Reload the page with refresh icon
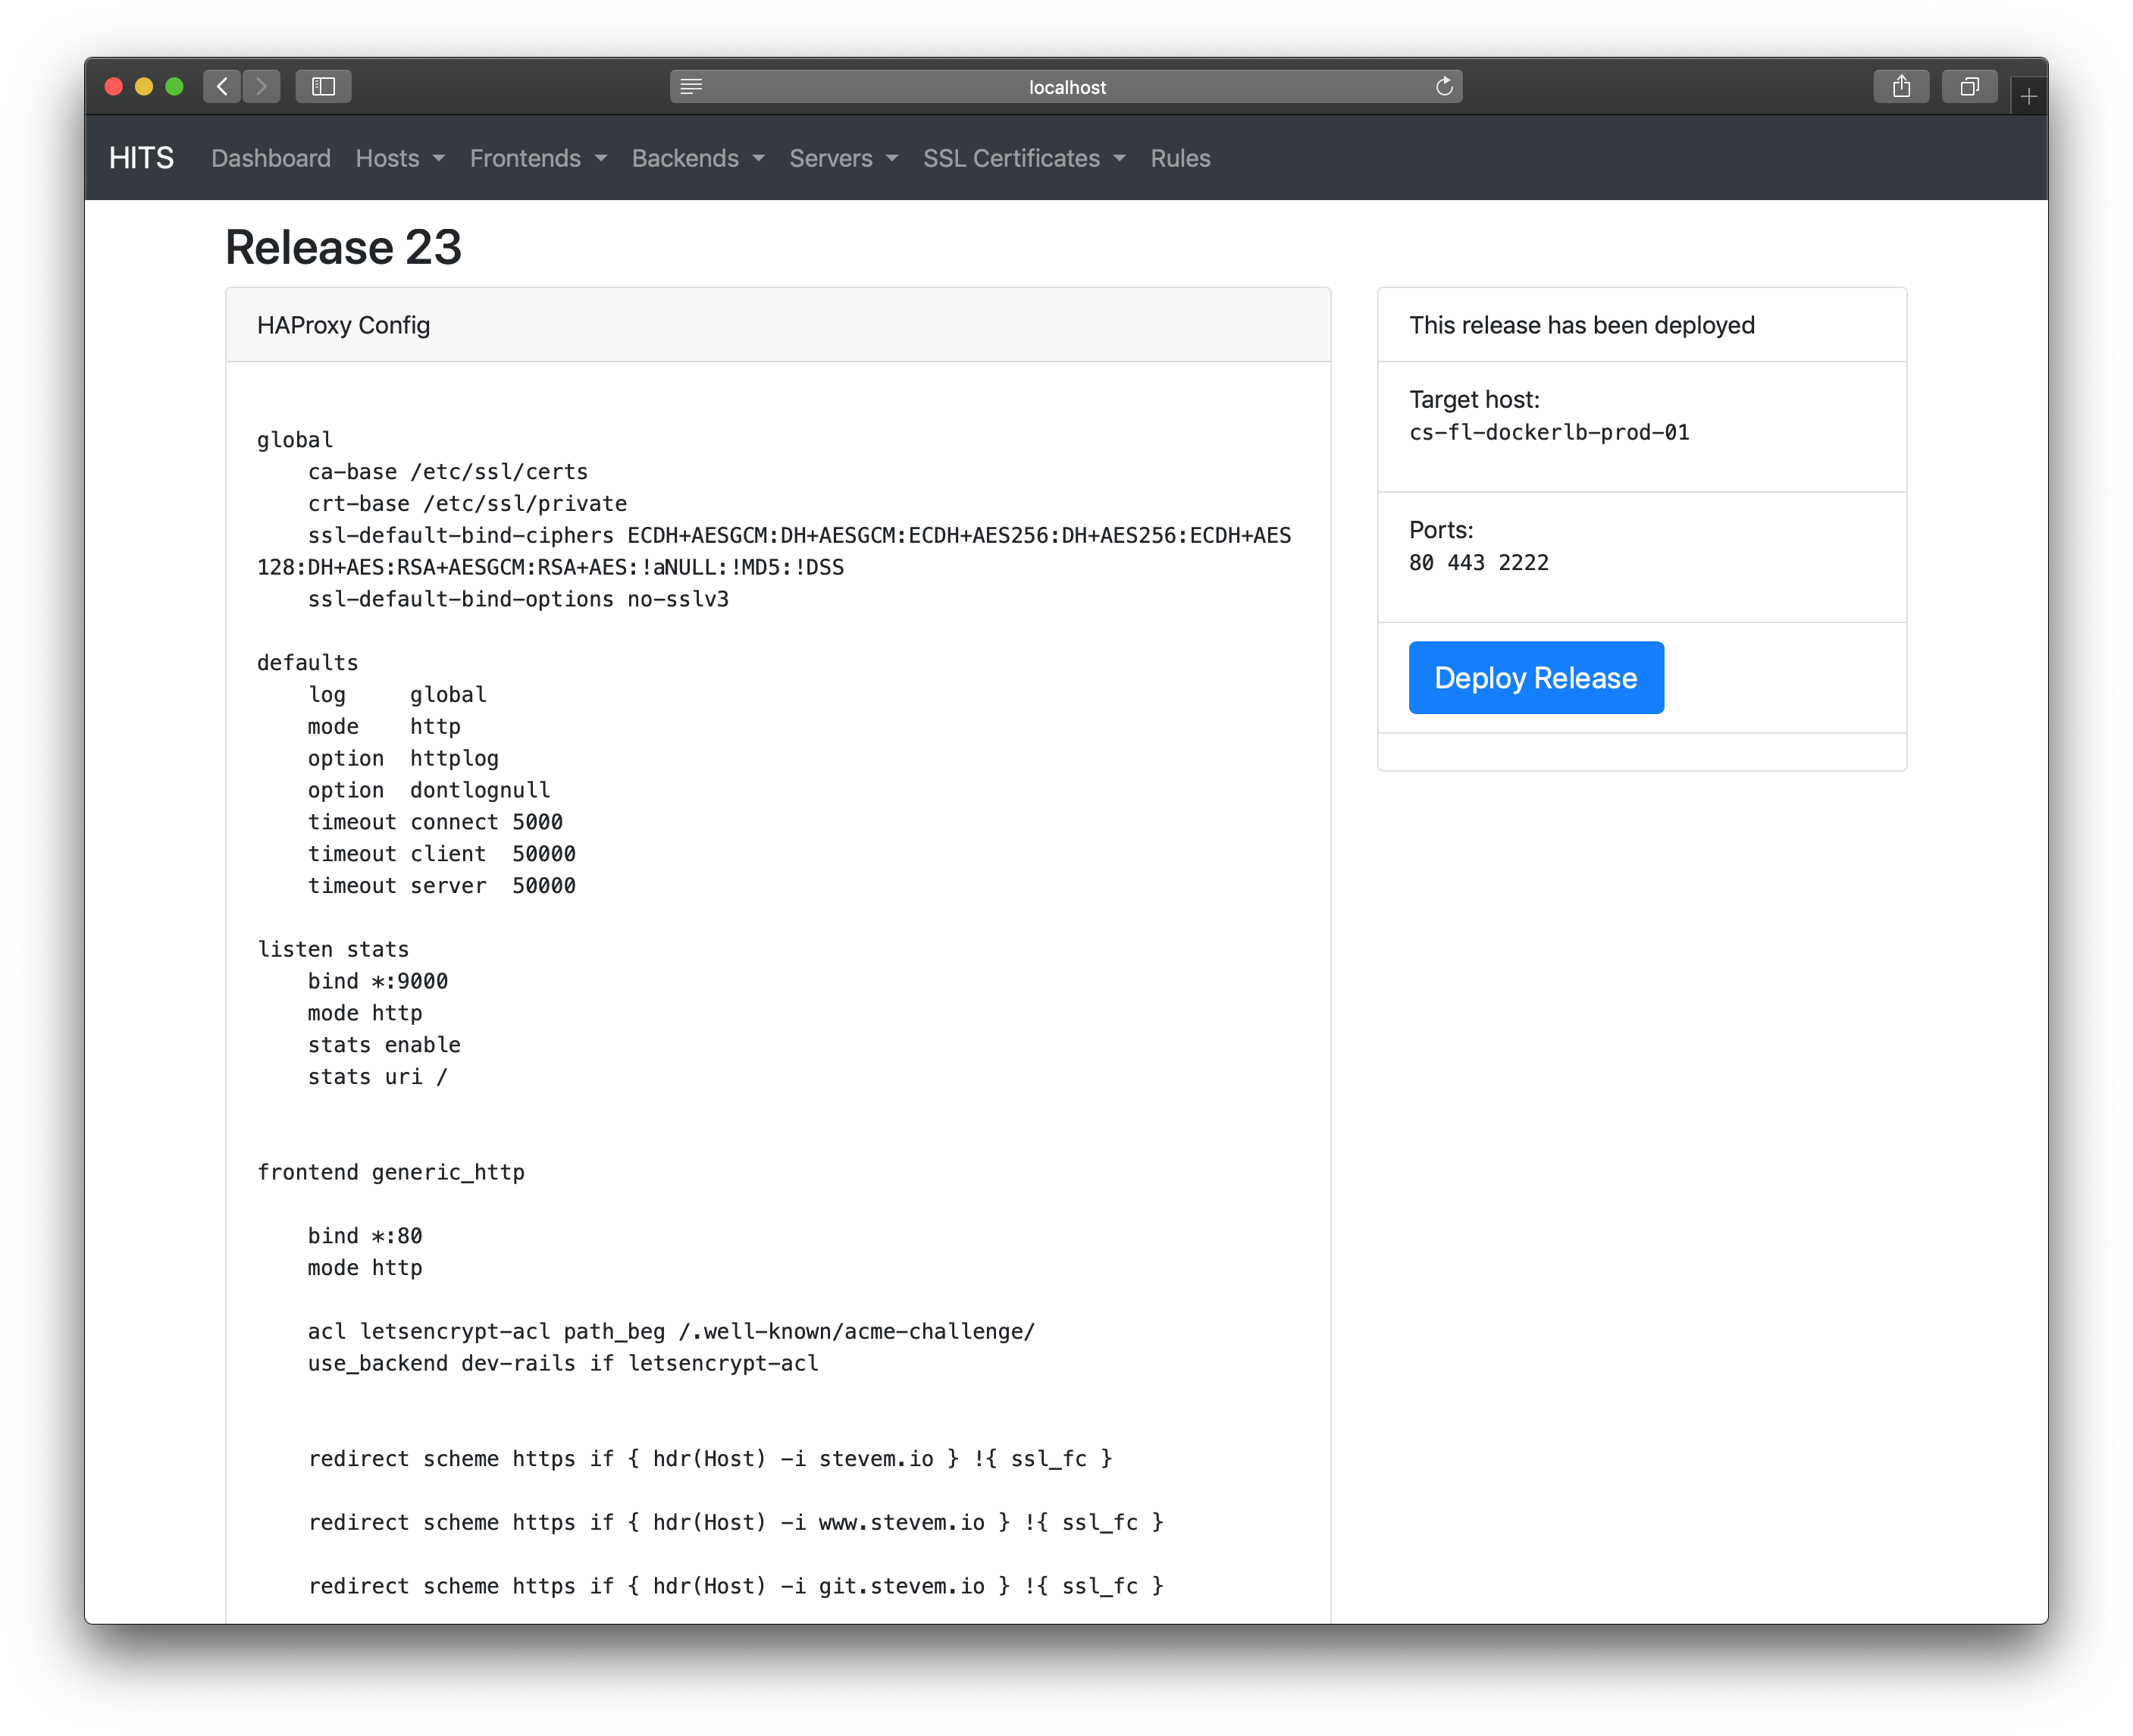2133x1736 pixels. [x=1443, y=87]
